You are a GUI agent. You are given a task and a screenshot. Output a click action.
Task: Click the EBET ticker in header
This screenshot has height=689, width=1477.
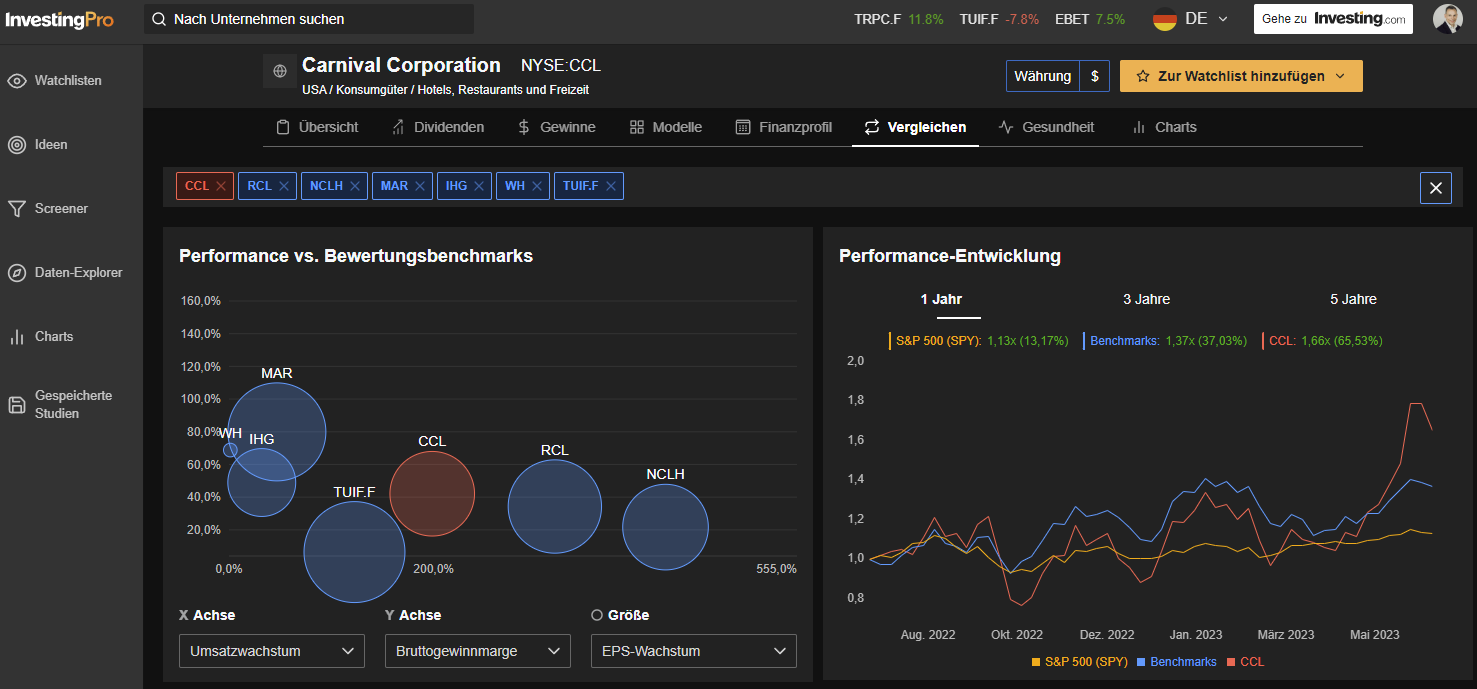1090,19
